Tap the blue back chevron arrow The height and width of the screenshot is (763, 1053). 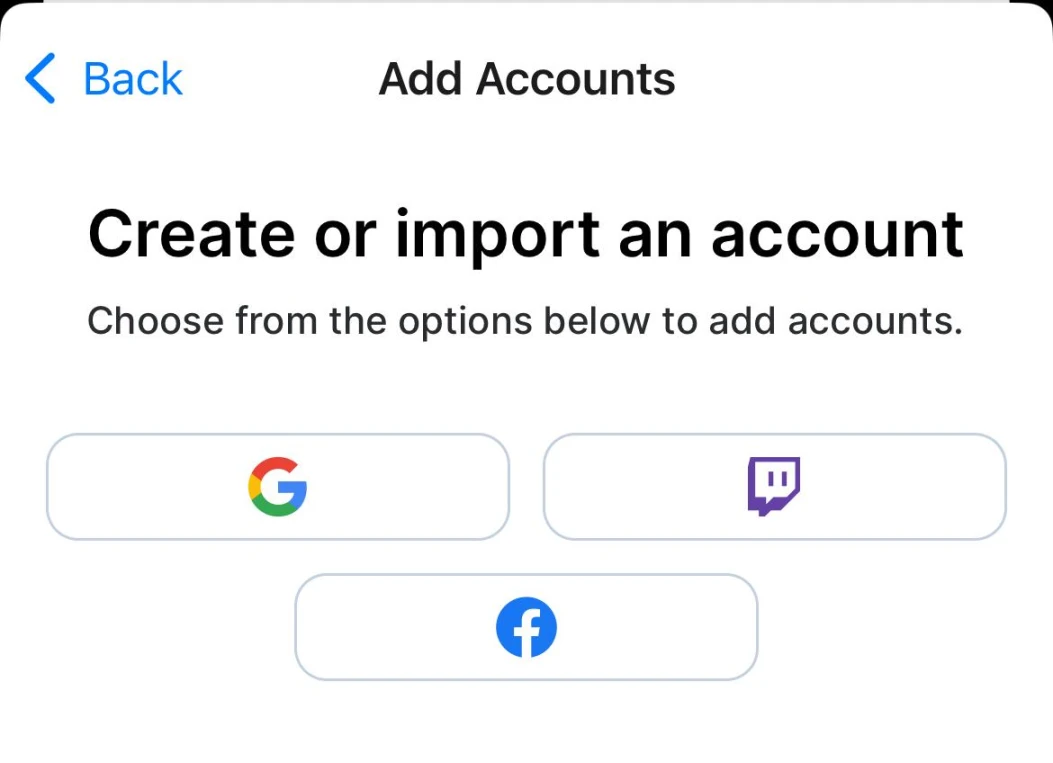(41, 79)
